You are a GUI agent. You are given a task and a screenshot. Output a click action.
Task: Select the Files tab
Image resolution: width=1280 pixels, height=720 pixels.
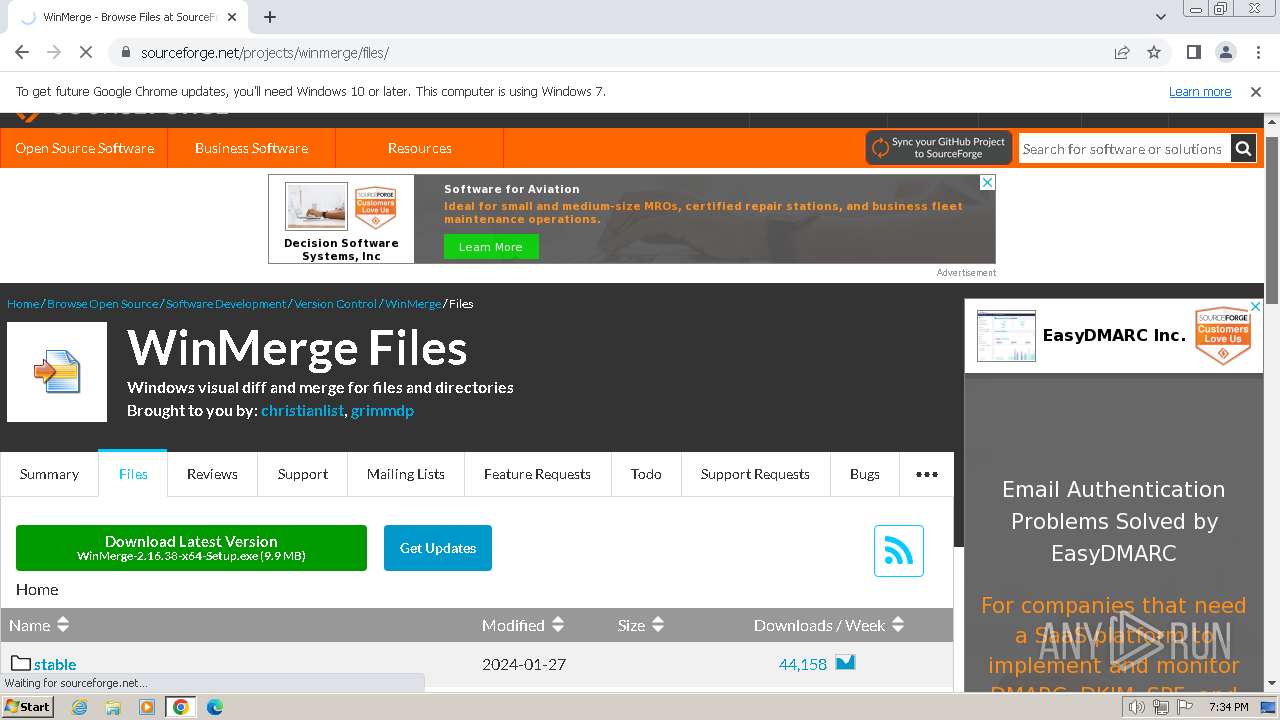pyautogui.click(x=133, y=474)
